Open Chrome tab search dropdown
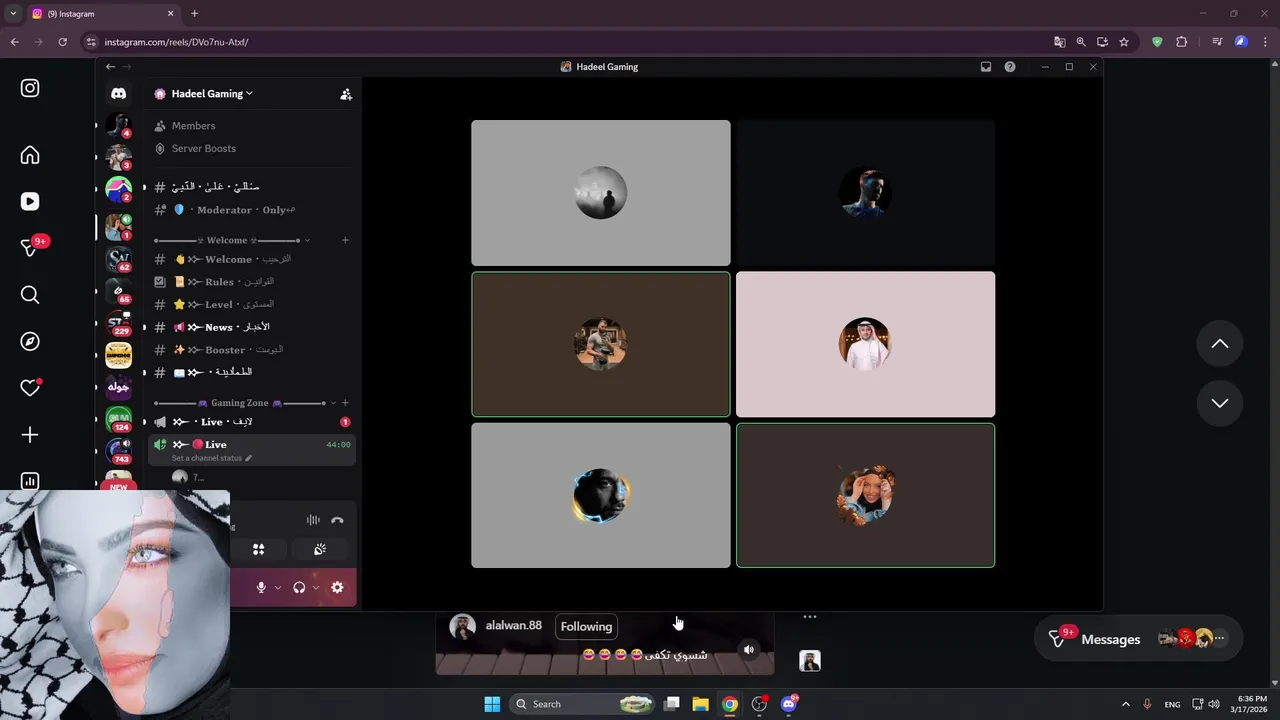Image resolution: width=1280 pixels, height=720 pixels. coord(13,14)
